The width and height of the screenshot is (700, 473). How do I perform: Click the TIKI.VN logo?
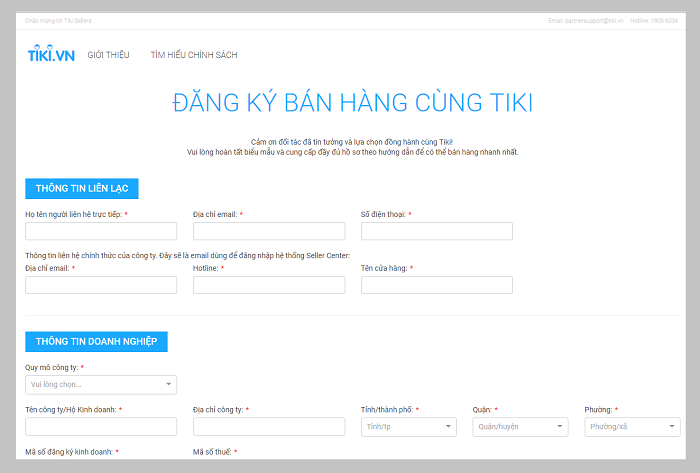pos(51,54)
